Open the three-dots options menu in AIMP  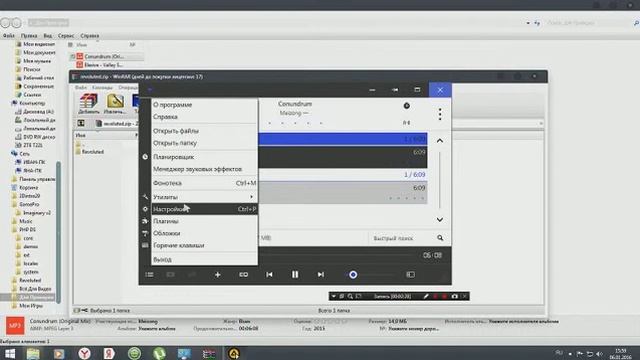click(x=440, y=114)
